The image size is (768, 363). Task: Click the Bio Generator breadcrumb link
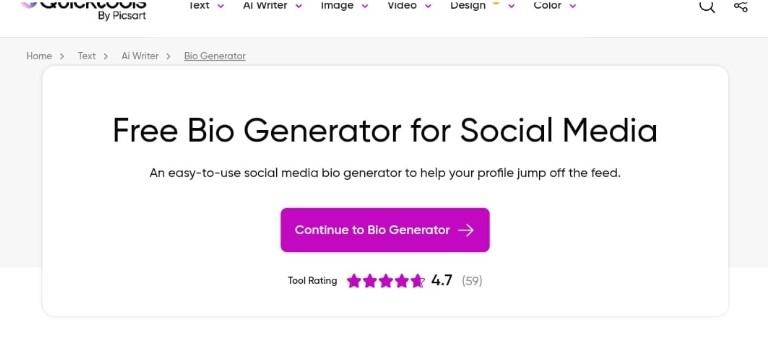pyautogui.click(x=215, y=56)
